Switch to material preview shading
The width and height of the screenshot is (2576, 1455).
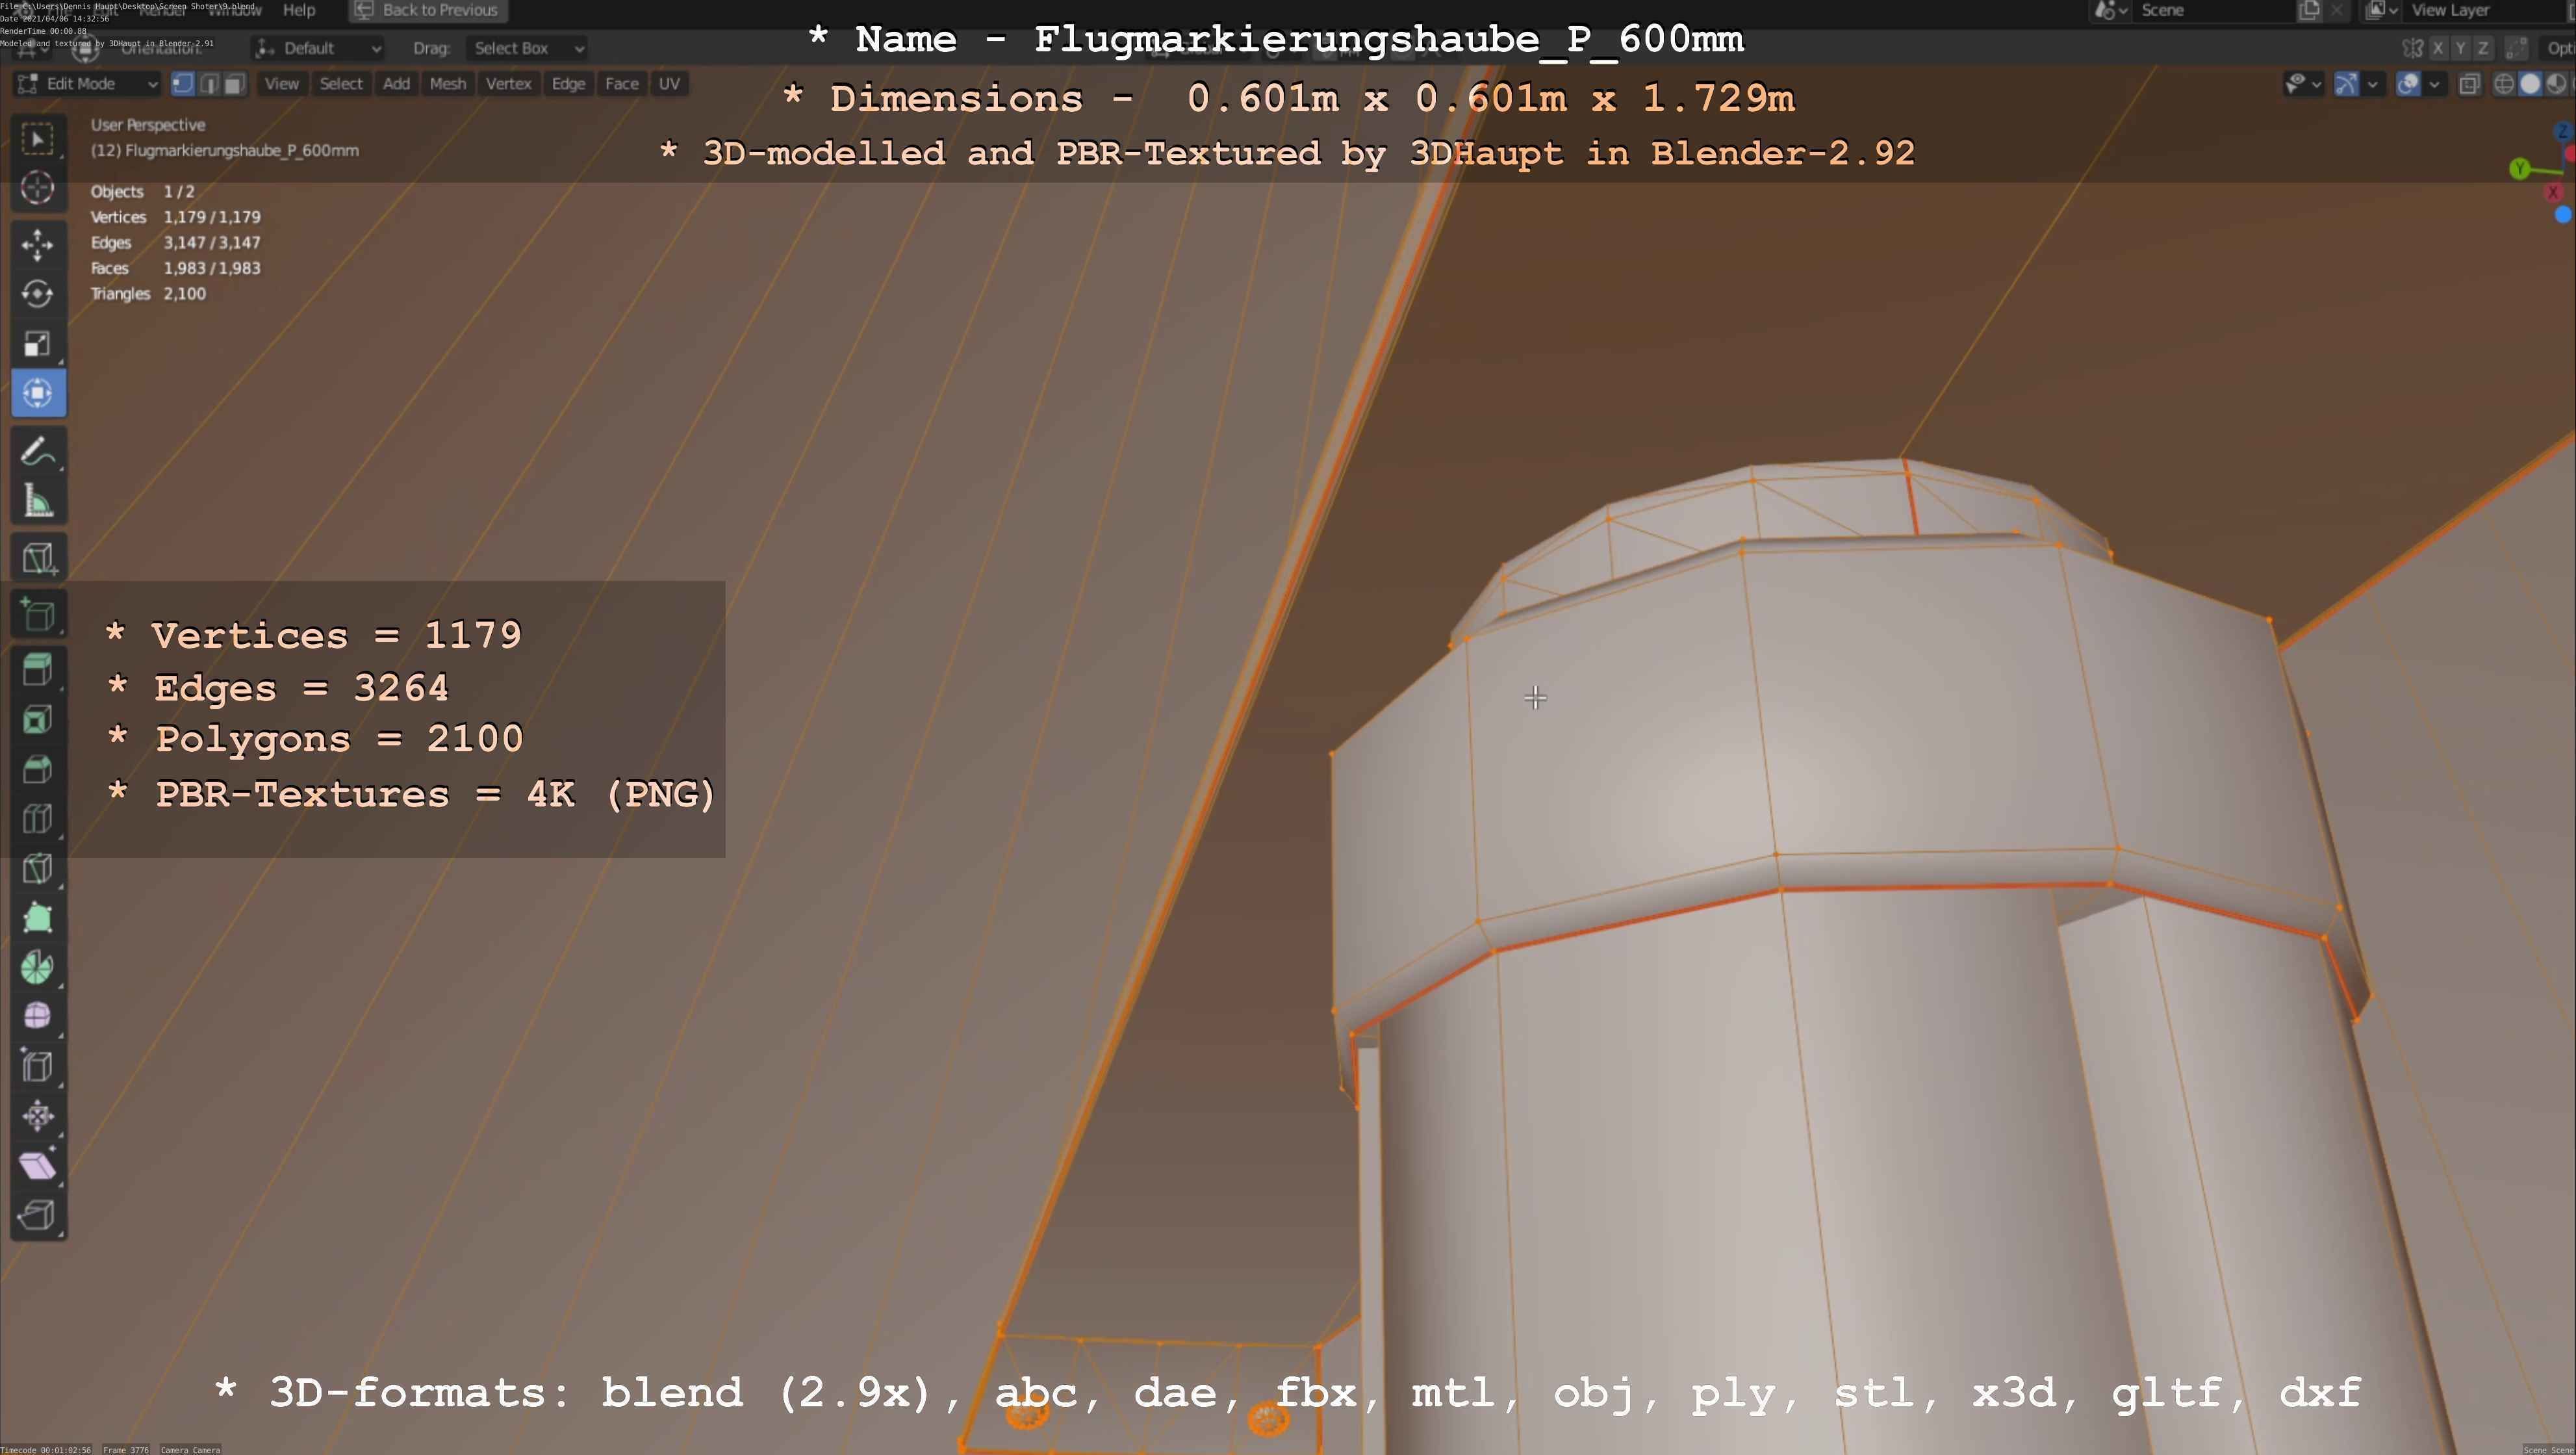2556,84
